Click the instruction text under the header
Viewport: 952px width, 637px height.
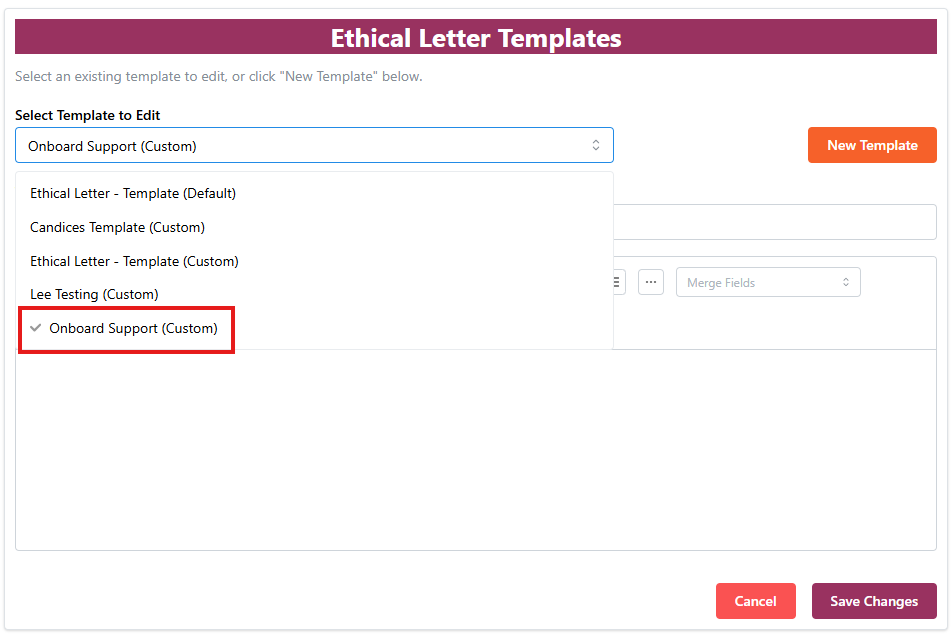click(x=219, y=77)
